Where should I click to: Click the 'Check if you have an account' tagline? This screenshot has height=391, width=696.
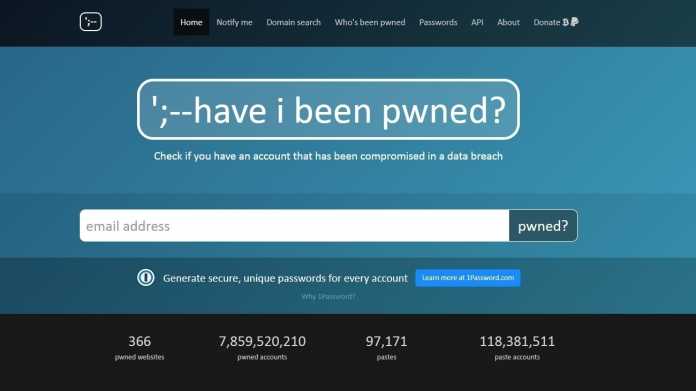coord(328,156)
